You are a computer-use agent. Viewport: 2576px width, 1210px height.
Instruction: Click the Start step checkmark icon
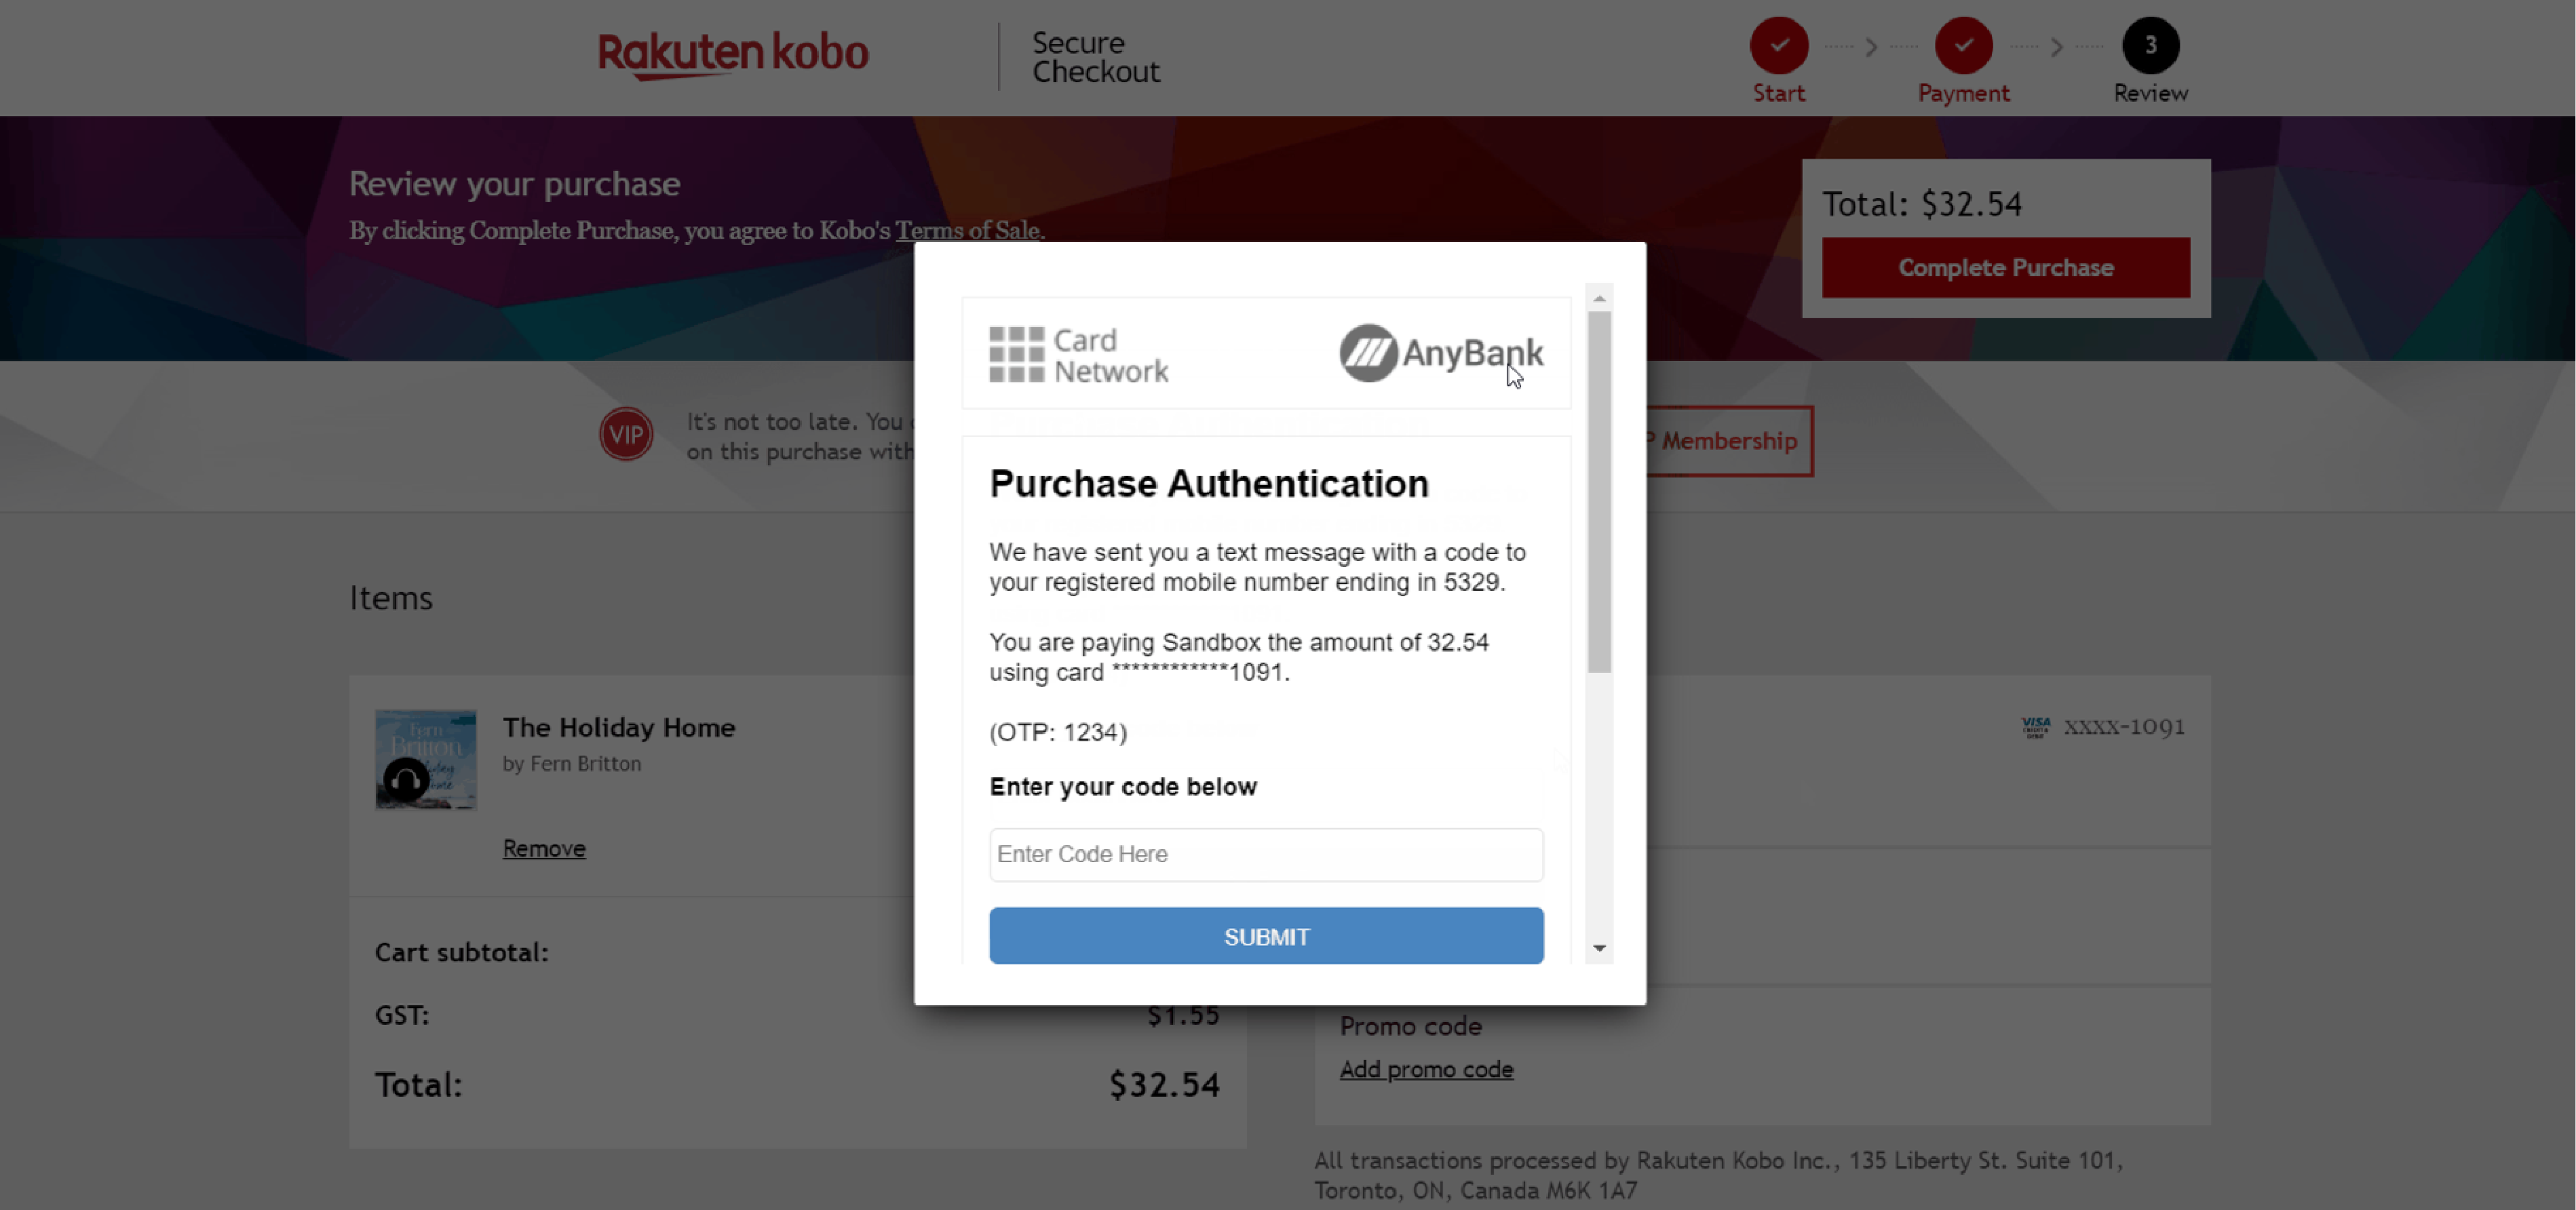1780,44
